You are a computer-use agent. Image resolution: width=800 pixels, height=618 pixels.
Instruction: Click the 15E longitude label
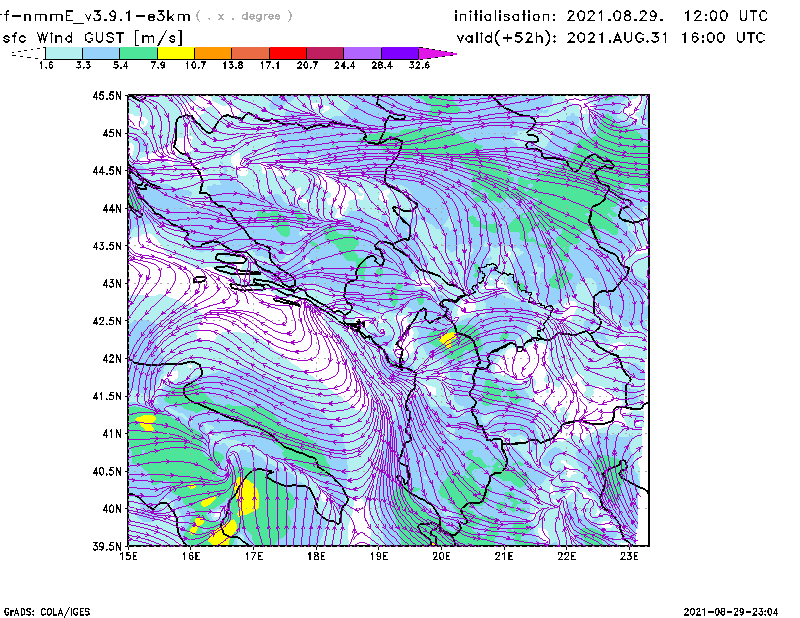pyautogui.click(x=128, y=556)
